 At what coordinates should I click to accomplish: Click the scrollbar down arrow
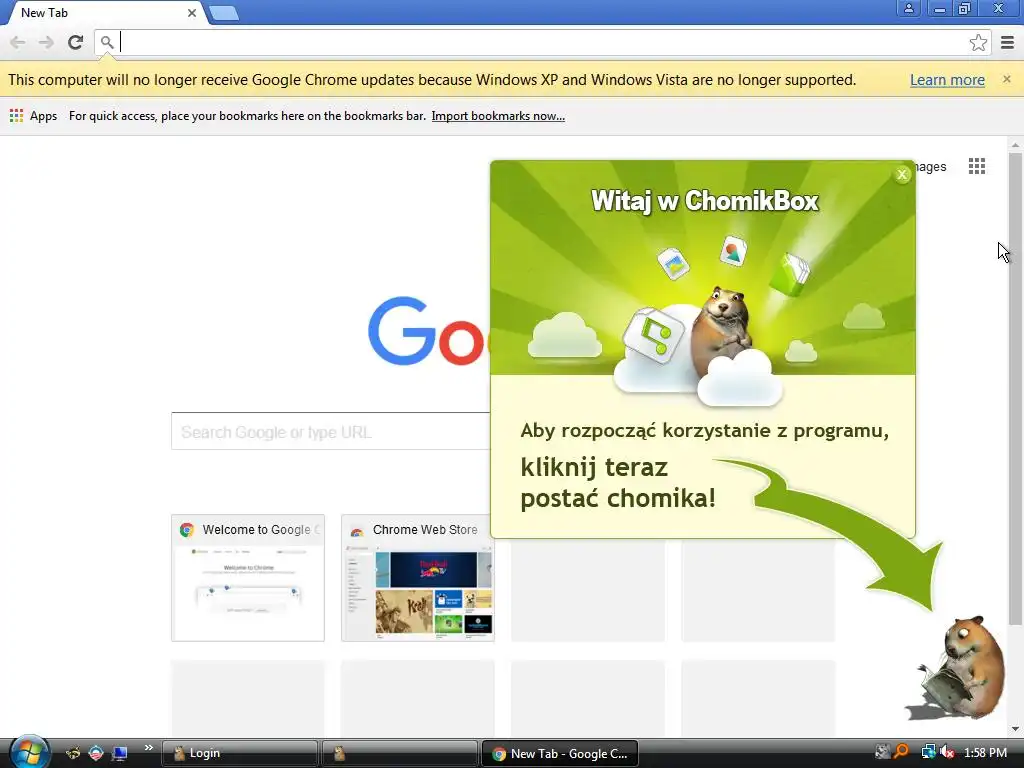tap(1015, 729)
